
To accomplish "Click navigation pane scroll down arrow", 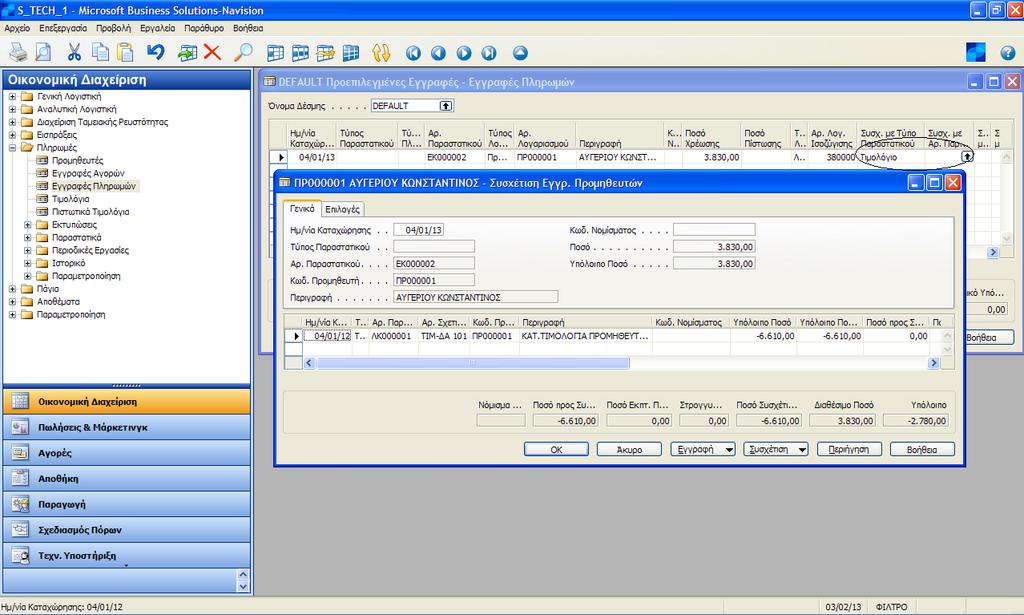I will pyautogui.click(x=243, y=586).
